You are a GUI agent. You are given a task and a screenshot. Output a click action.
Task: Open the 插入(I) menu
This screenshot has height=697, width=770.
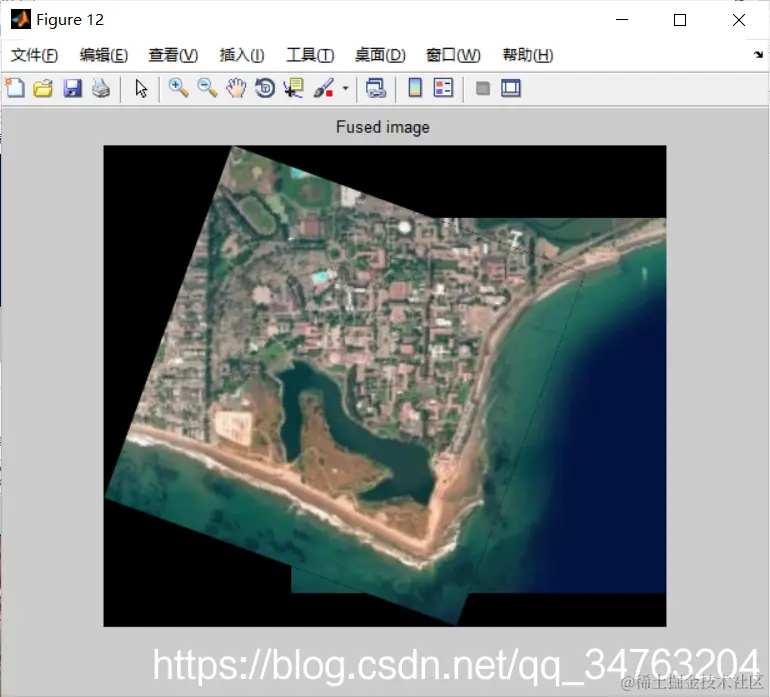pos(242,55)
